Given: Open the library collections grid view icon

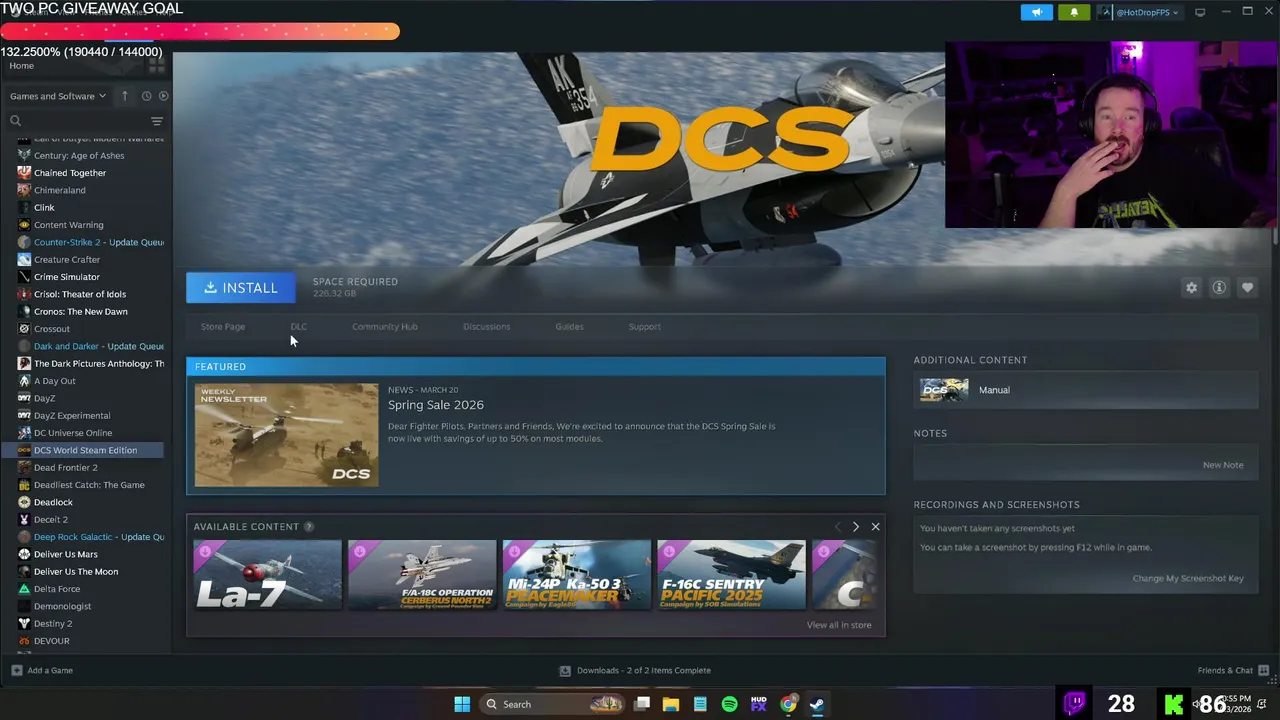Looking at the screenshot, I should pyautogui.click(x=156, y=66).
